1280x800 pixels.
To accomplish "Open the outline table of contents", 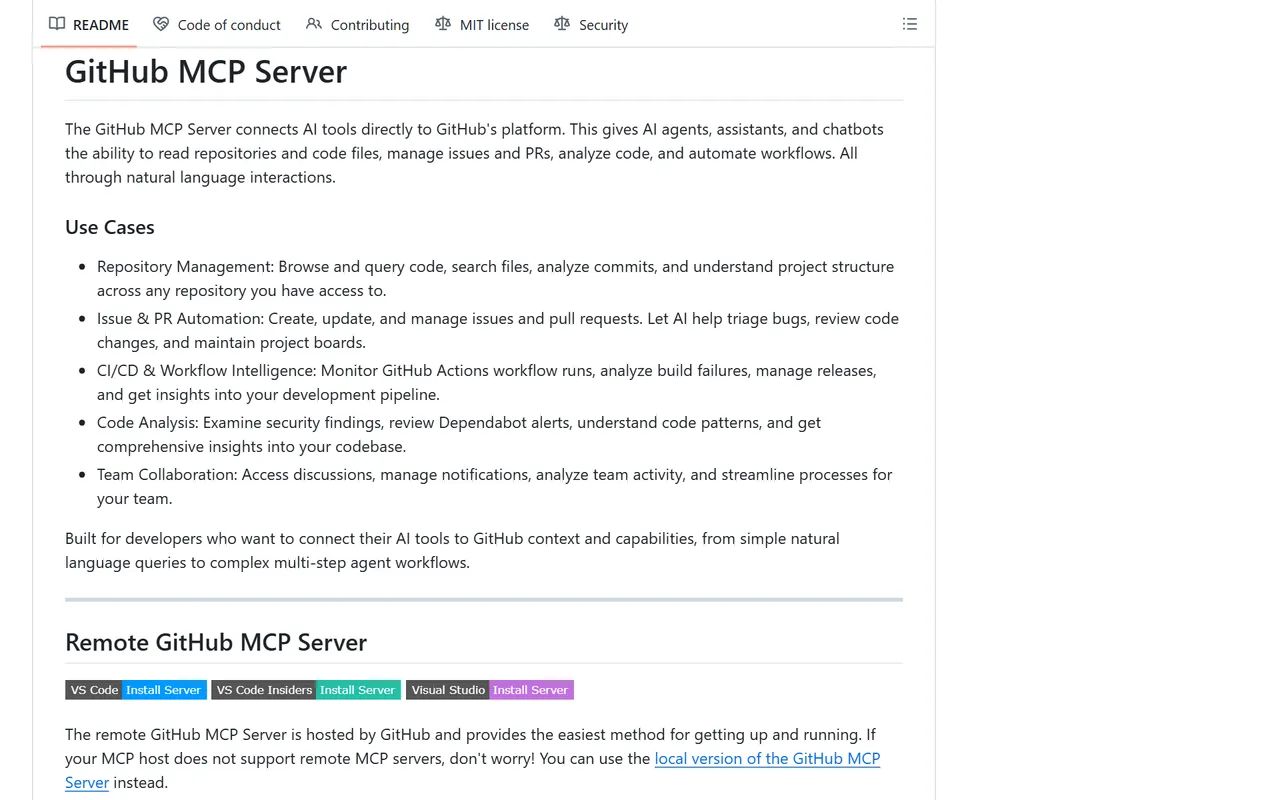I will coord(910,24).
